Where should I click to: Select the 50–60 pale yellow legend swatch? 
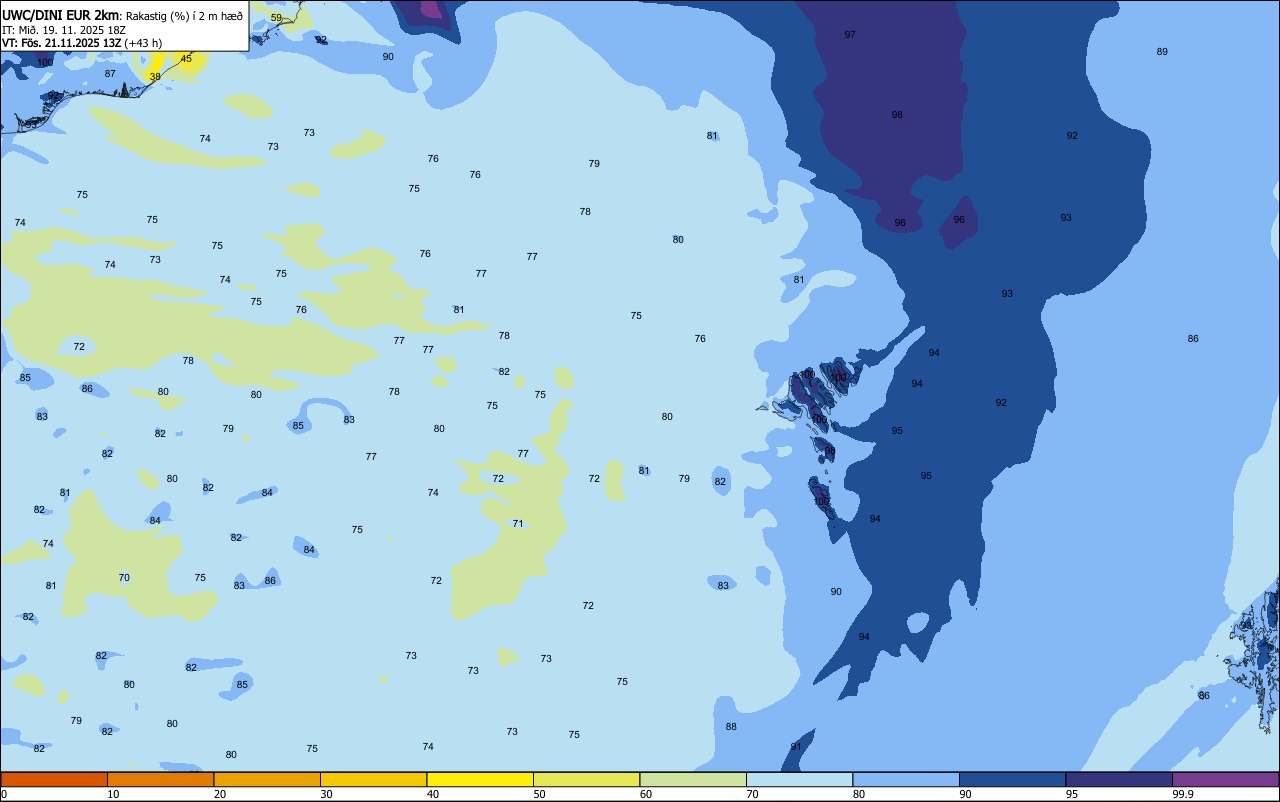[x=586, y=779]
